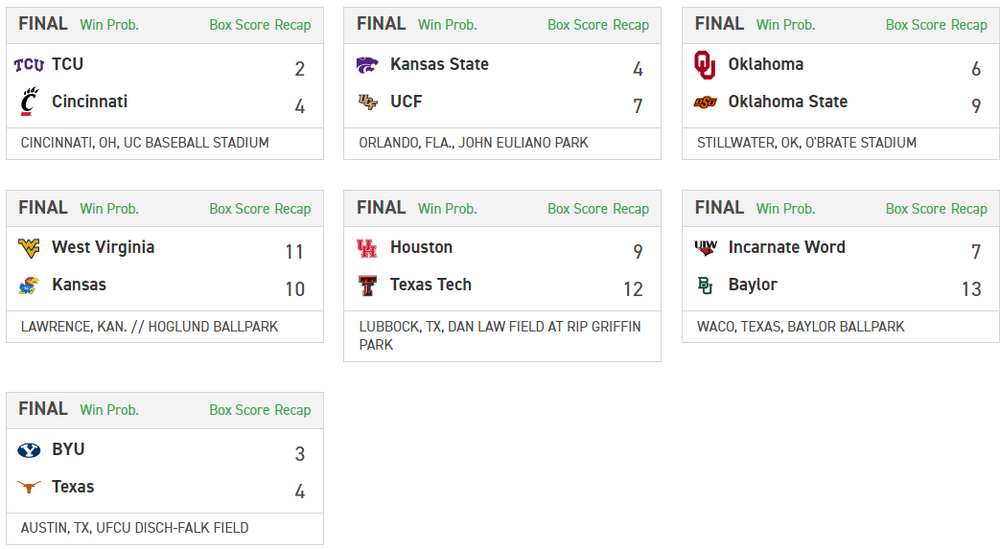Click the West Virginia logo
The image size is (1000, 549).
[29, 248]
